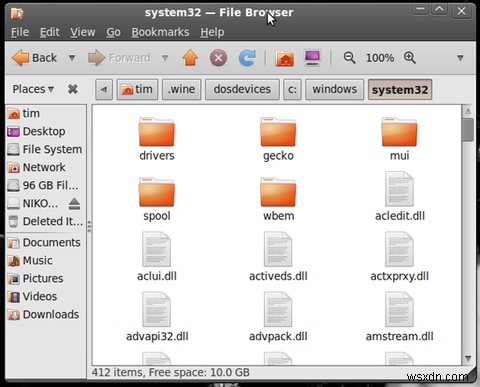
Task: Zoom in with the magnifier plus icon
Action: tap(410, 58)
